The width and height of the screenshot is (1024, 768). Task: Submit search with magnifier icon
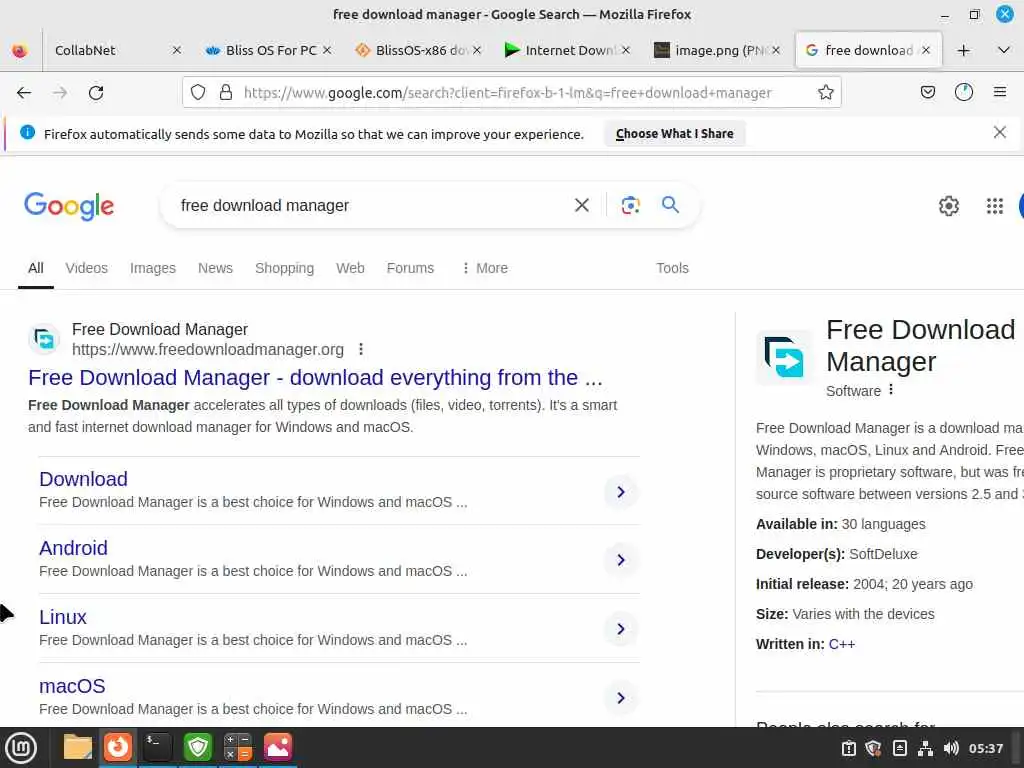pos(670,204)
